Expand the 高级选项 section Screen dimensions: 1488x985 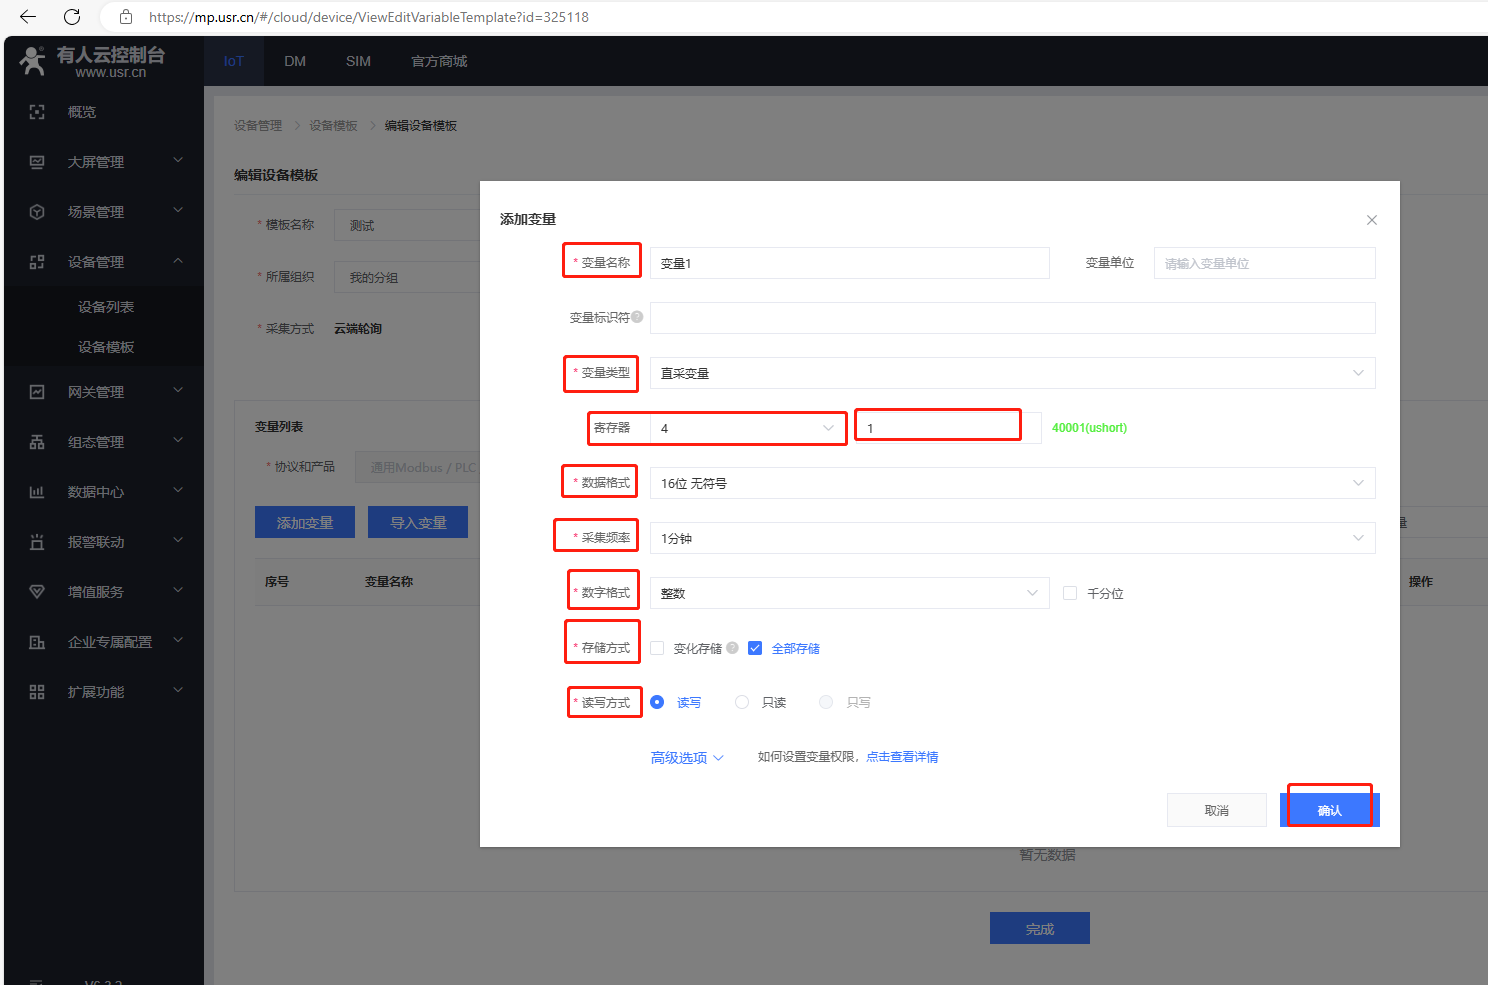[686, 758]
